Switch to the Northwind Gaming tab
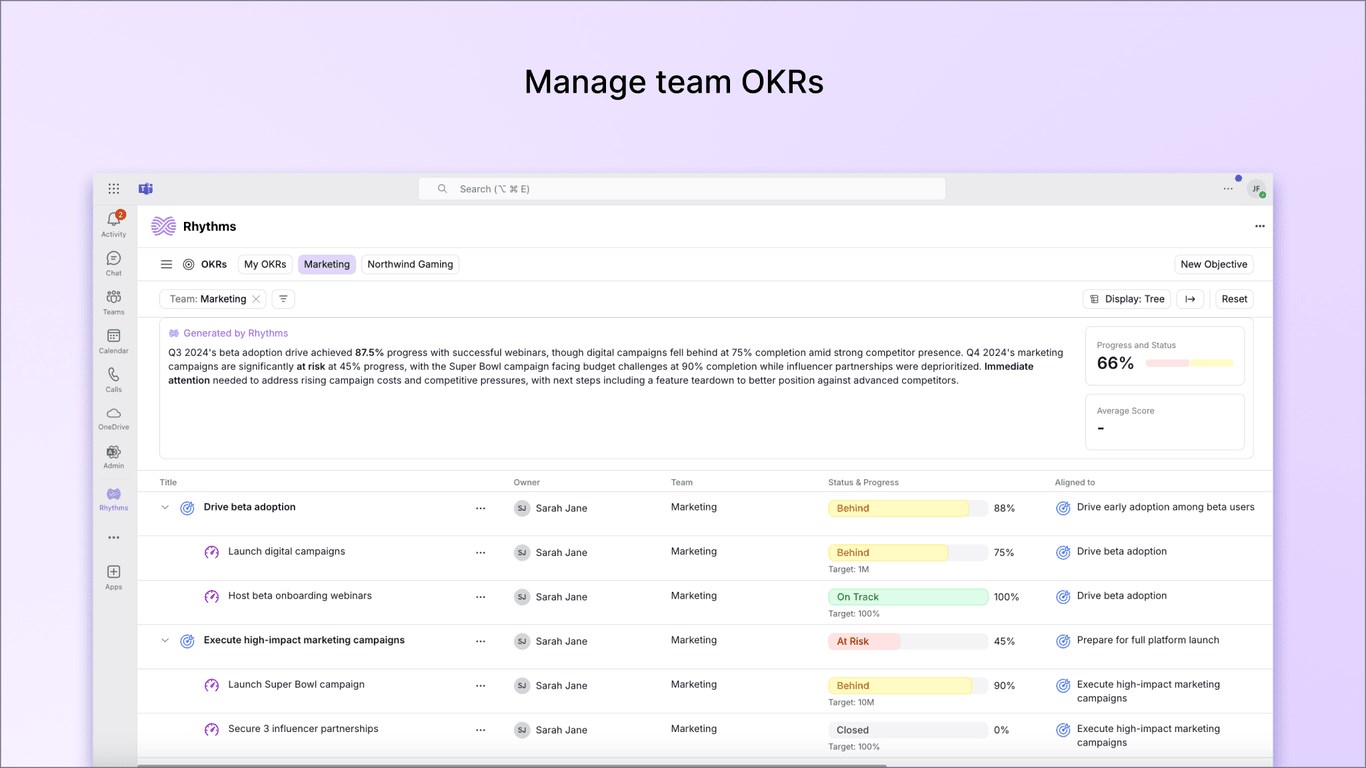Viewport: 1366px width, 768px height. coord(410,265)
